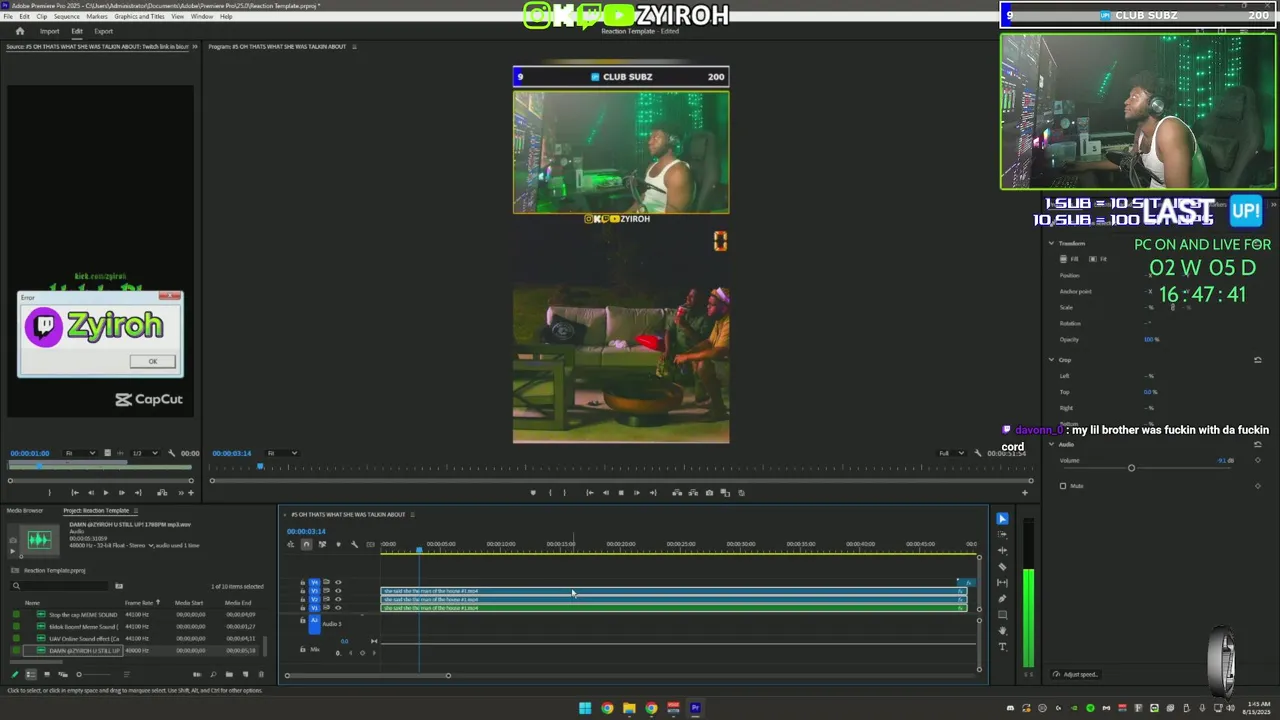This screenshot has width=1280, height=720.
Task: Select the Rectangle tool
Action: [1002, 614]
